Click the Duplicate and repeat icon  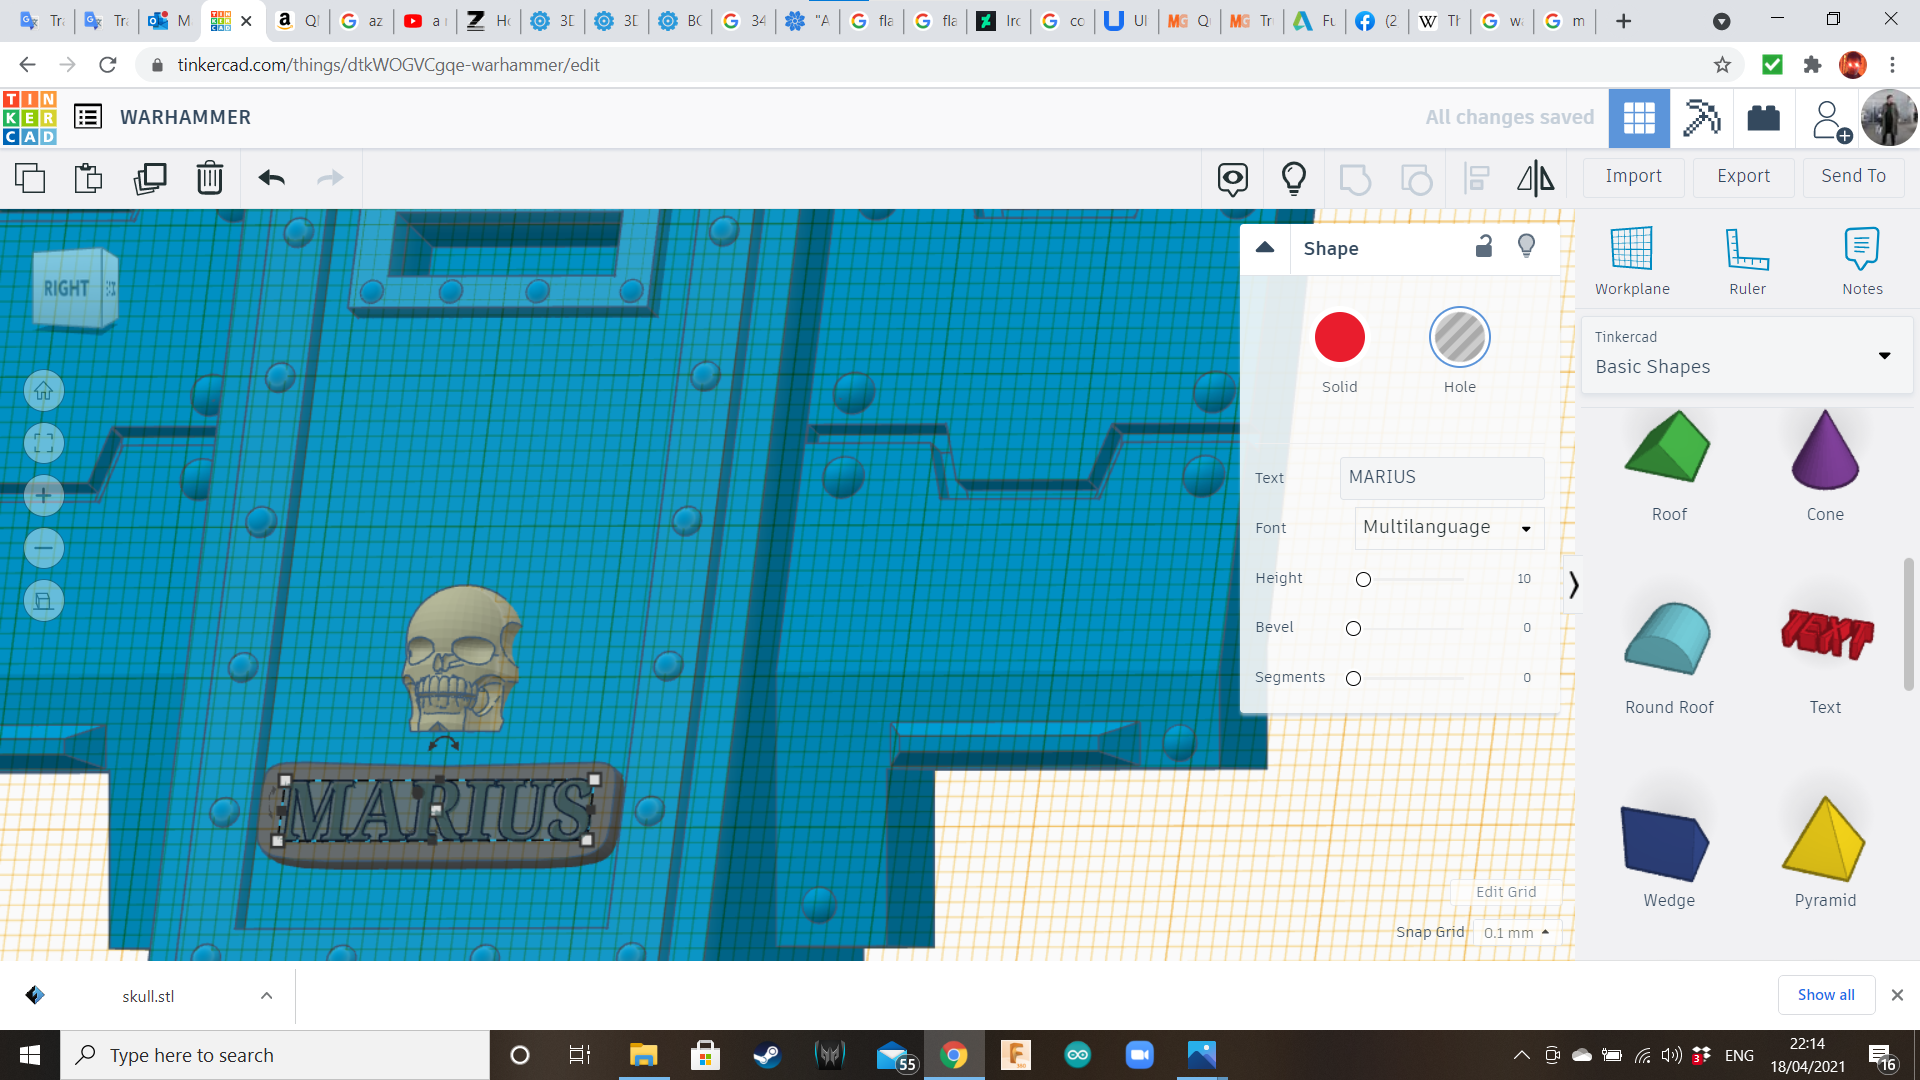coord(150,178)
